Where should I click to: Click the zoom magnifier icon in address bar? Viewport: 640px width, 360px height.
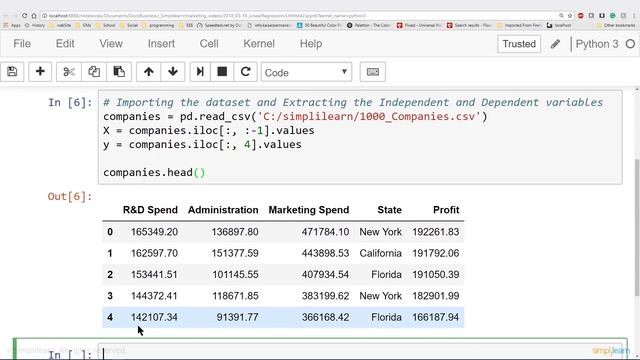[x=561, y=16]
